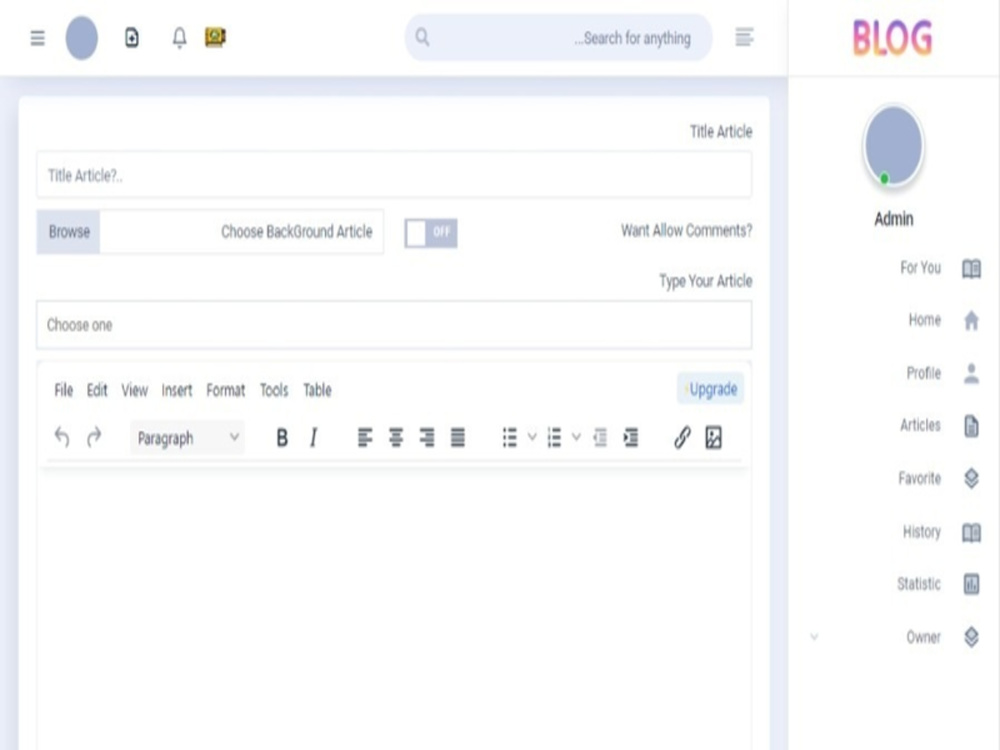Redo the edit in the editor

[94, 438]
